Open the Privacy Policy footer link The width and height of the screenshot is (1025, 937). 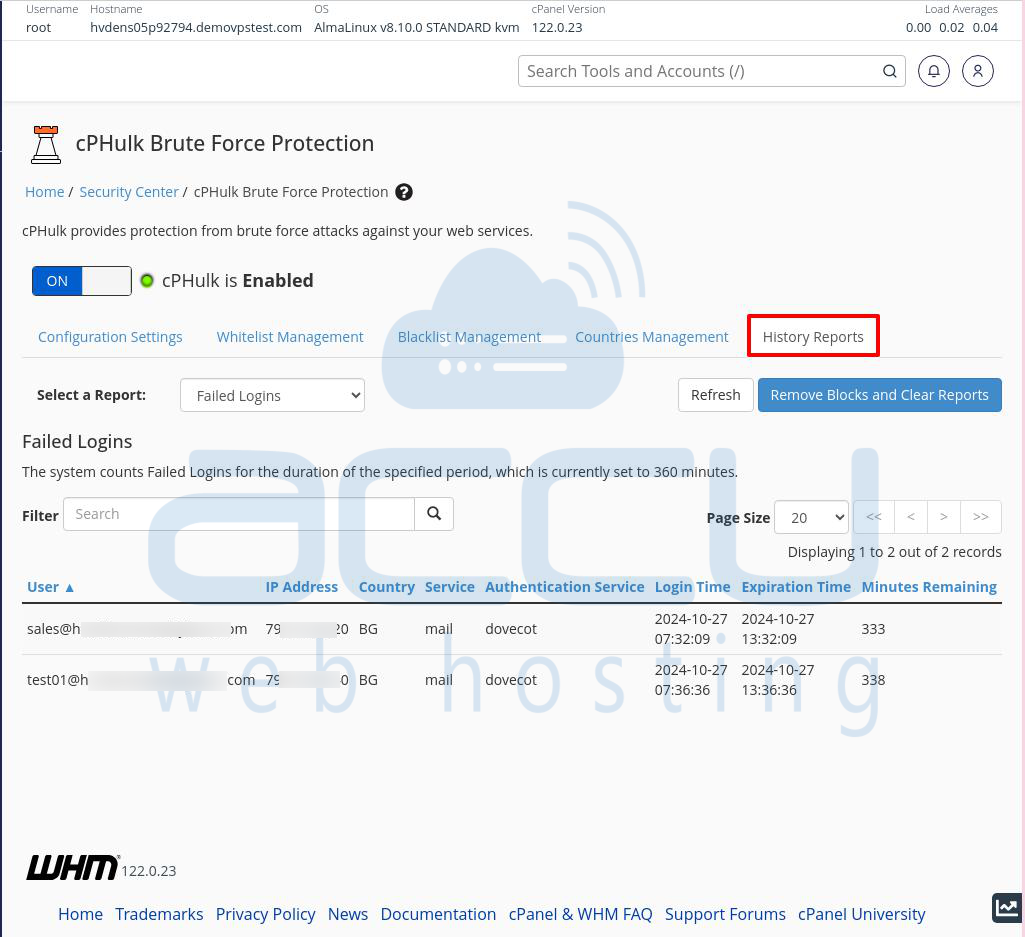click(265, 914)
